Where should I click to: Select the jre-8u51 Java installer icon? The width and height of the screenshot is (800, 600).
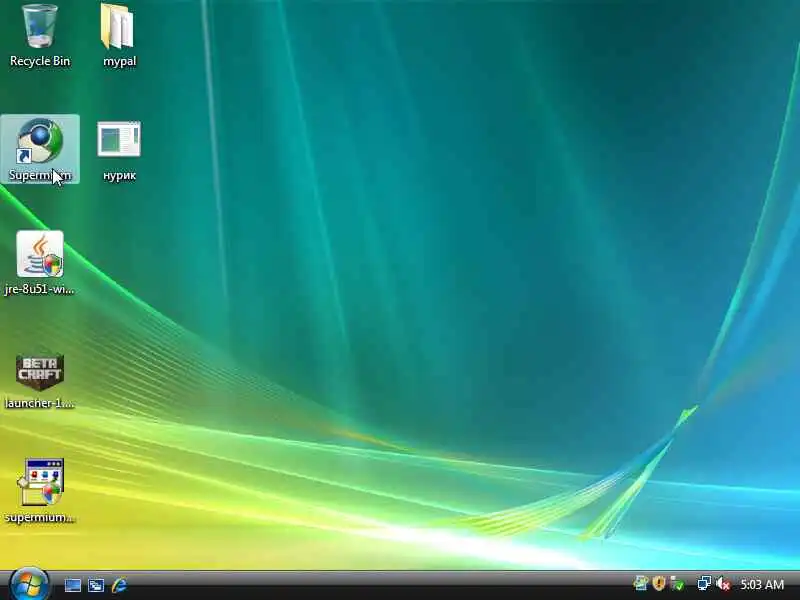pos(40,263)
